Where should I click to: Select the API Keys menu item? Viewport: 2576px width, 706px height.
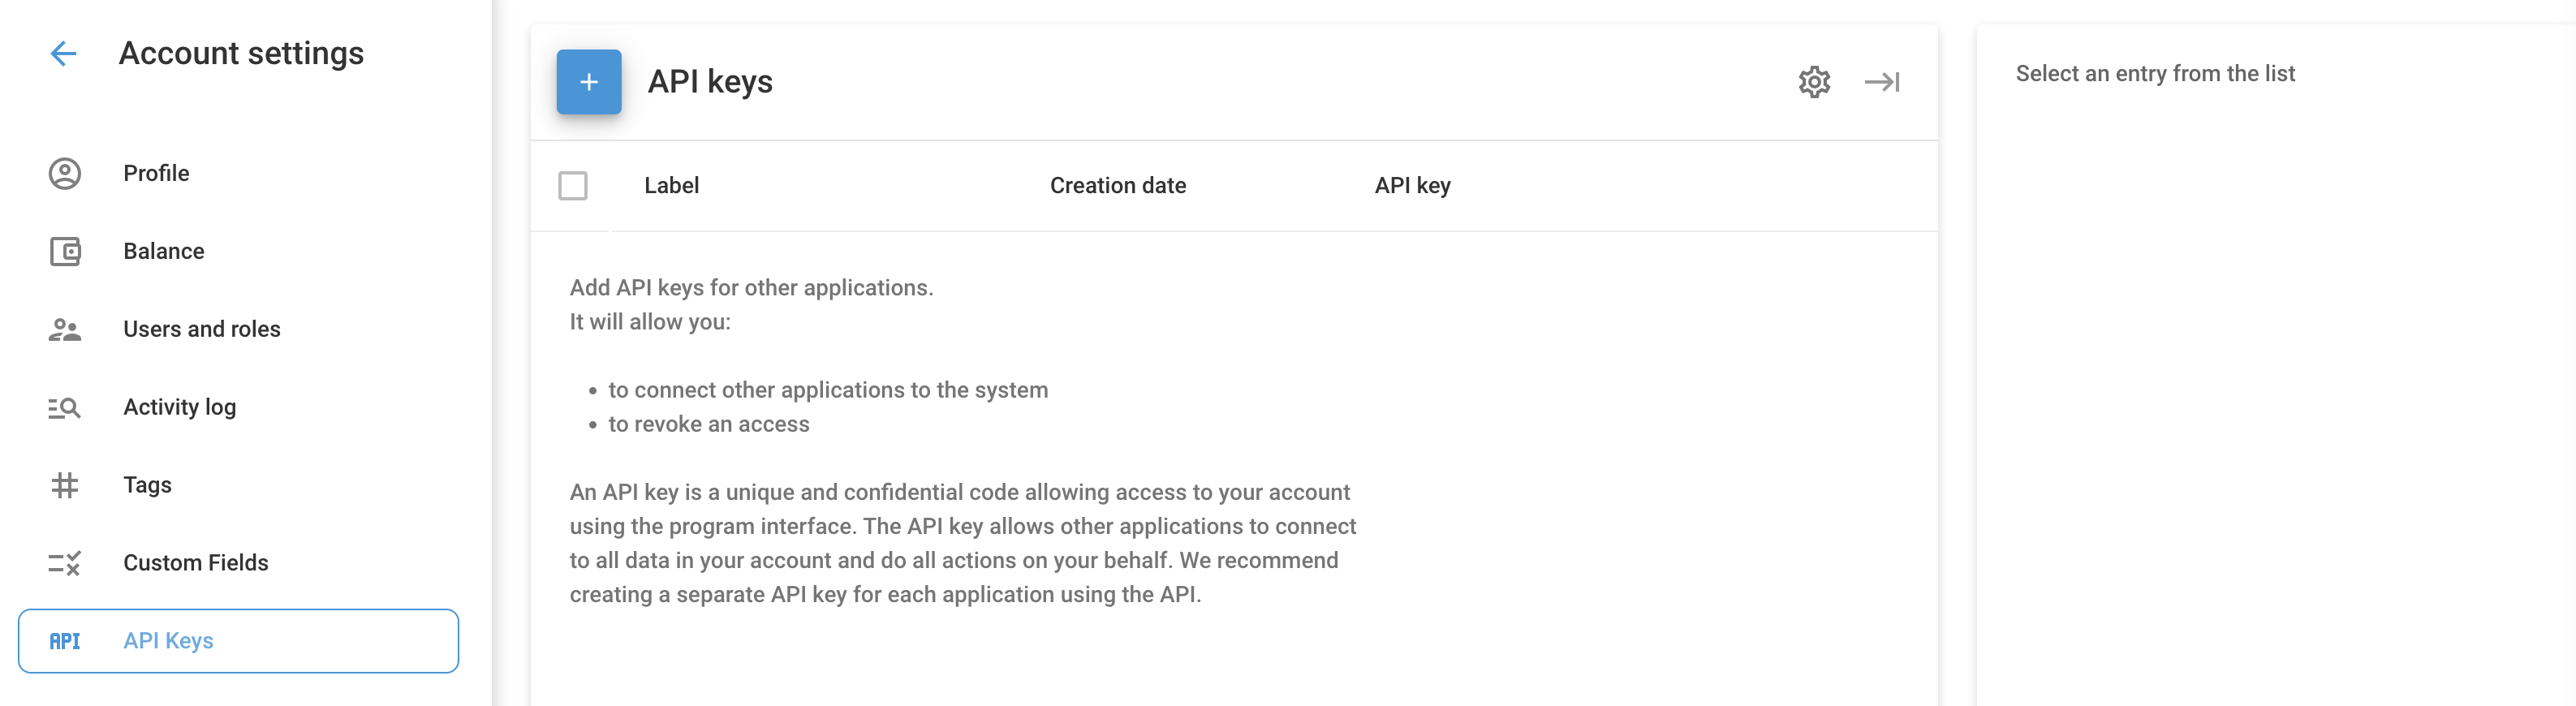[x=169, y=642]
